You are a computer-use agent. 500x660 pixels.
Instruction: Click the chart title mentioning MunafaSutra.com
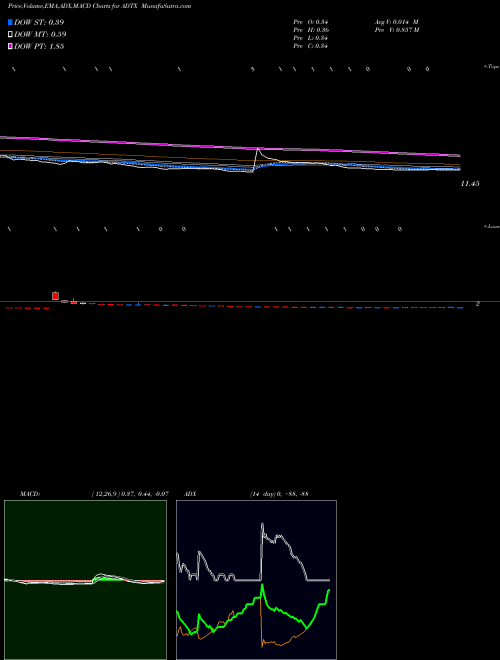tap(99, 6)
